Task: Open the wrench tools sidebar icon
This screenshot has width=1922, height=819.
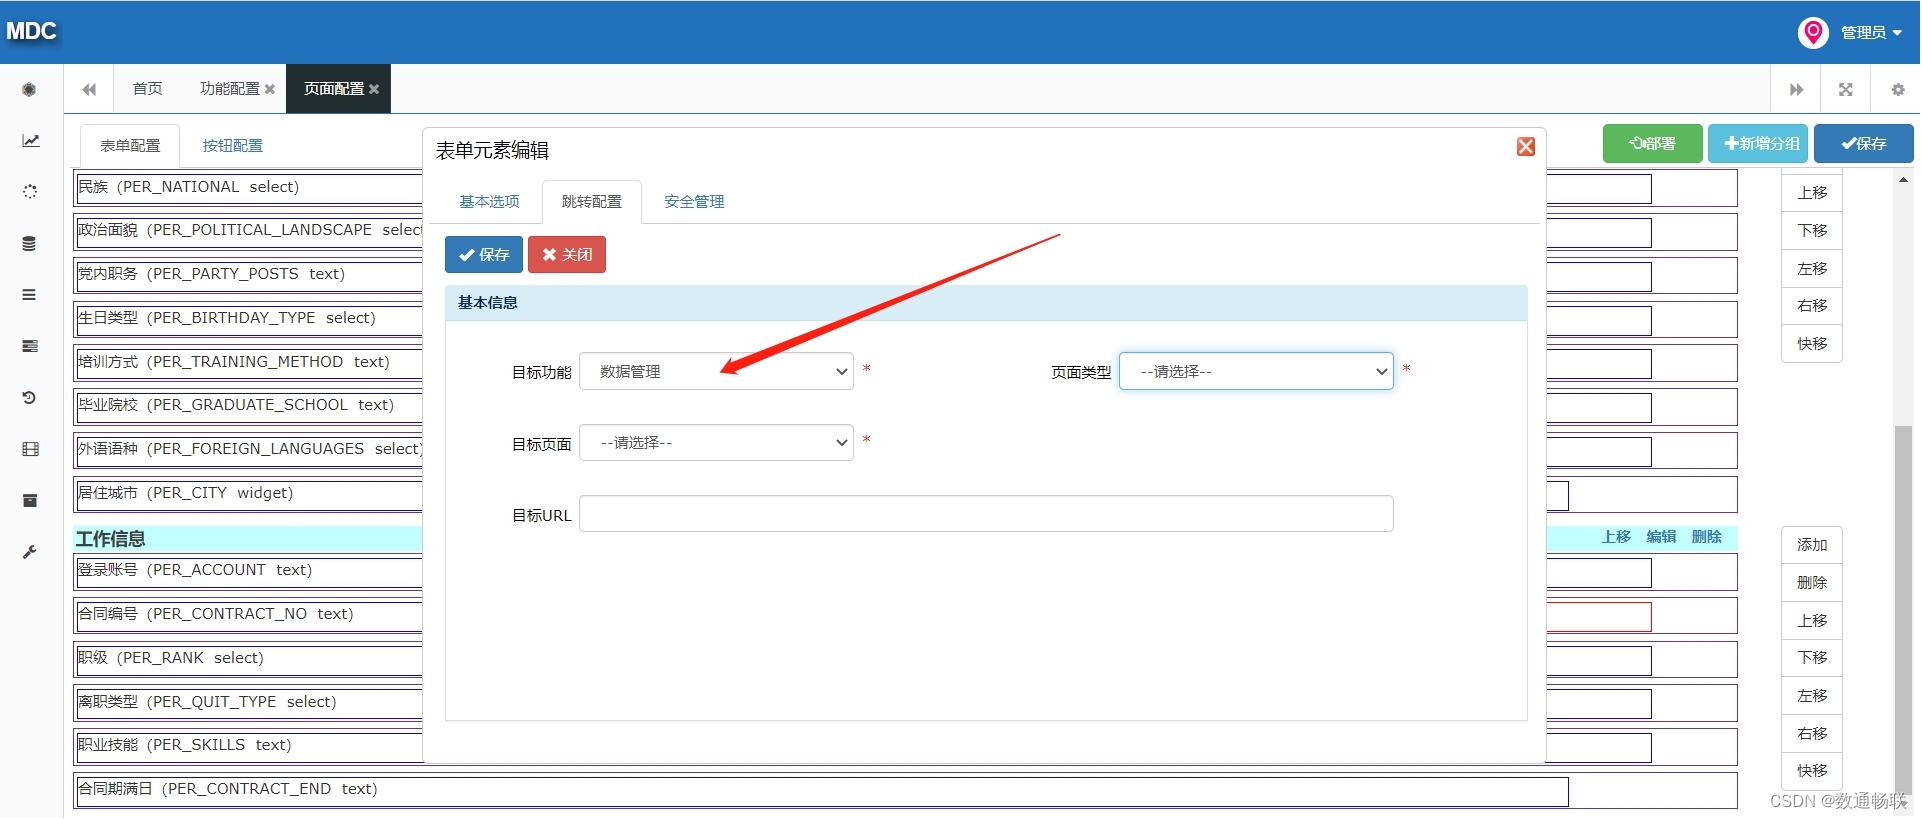Action: [30, 552]
